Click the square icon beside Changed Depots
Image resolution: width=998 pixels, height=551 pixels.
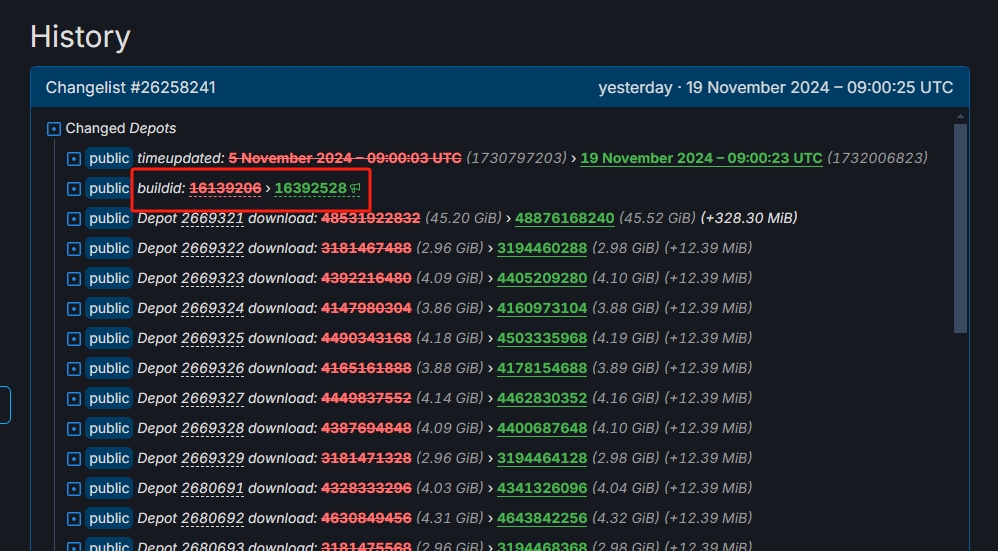(54, 129)
